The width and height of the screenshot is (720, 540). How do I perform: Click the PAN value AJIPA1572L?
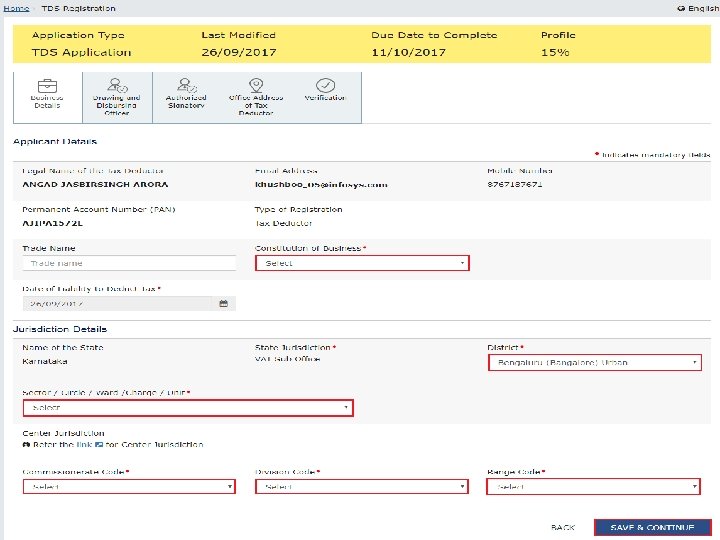(x=52, y=223)
